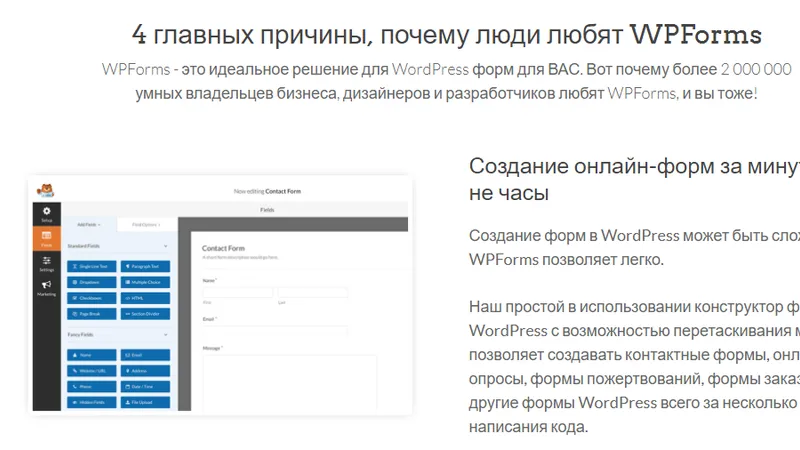Viewport: 800px width, 450px height.
Task: Collapse the Fancy Fields section chevron
Action: coord(165,335)
